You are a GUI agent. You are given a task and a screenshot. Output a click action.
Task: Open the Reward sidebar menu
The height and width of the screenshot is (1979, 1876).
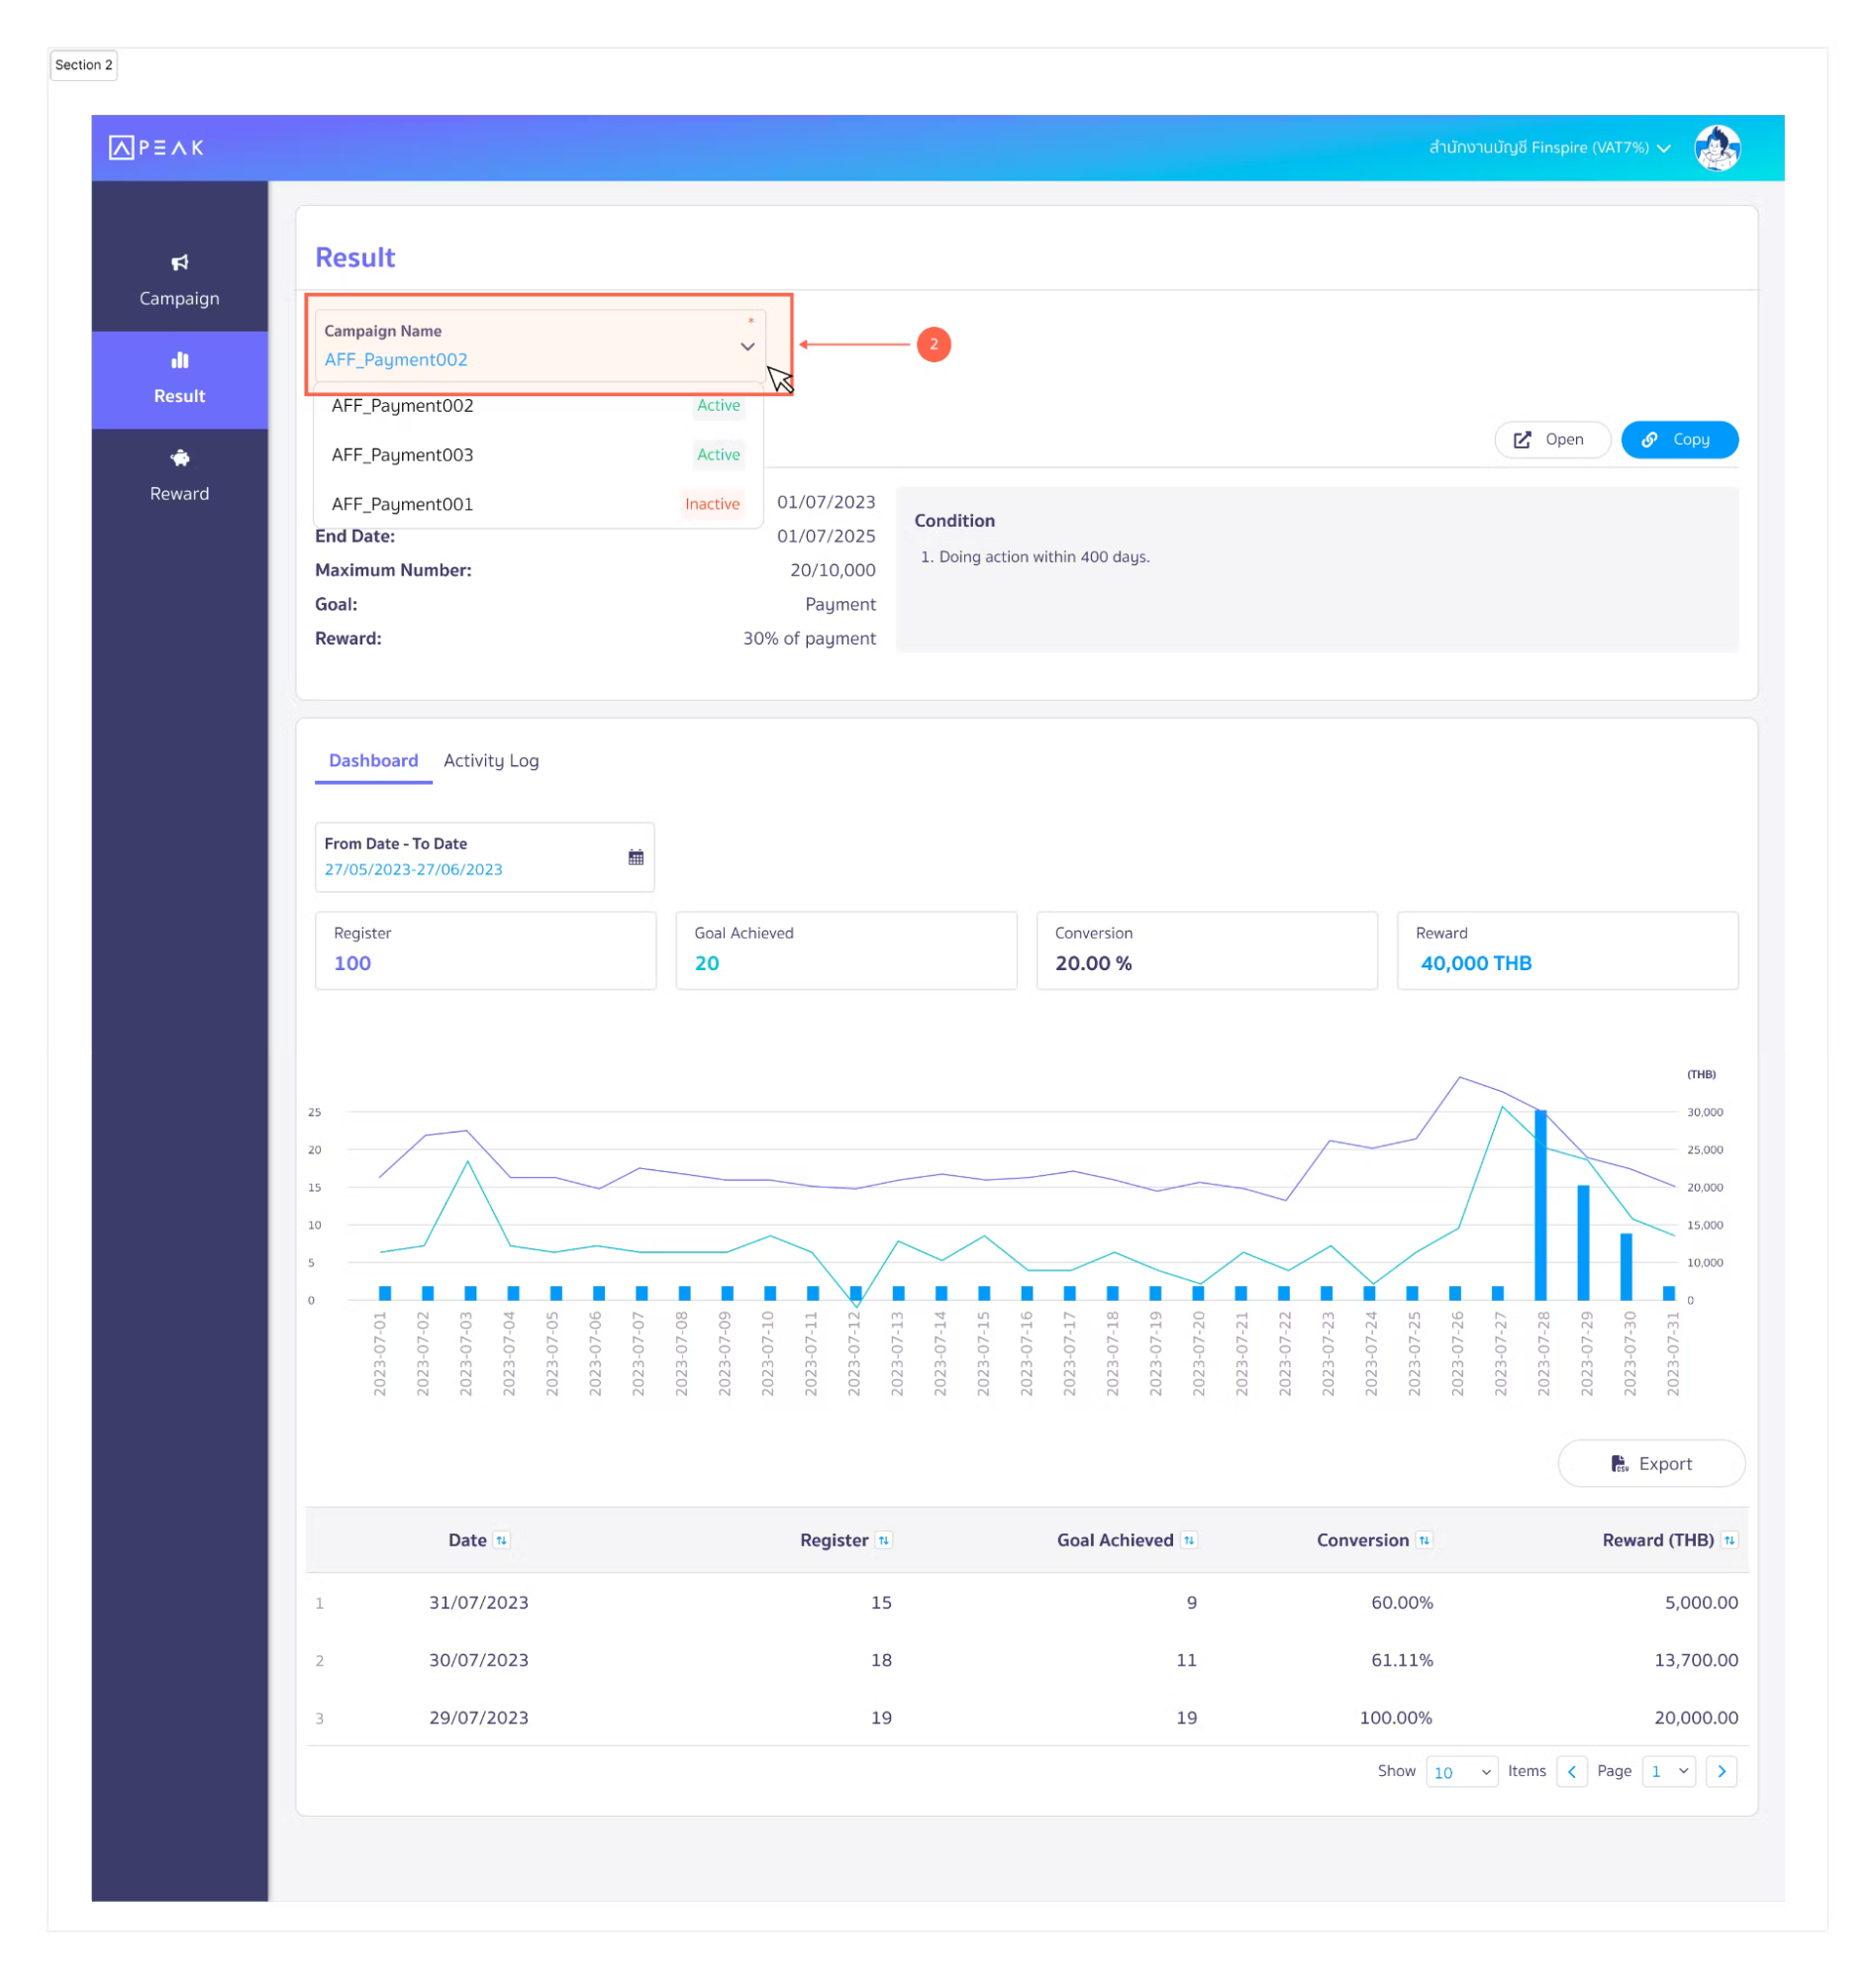(x=180, y=478)
